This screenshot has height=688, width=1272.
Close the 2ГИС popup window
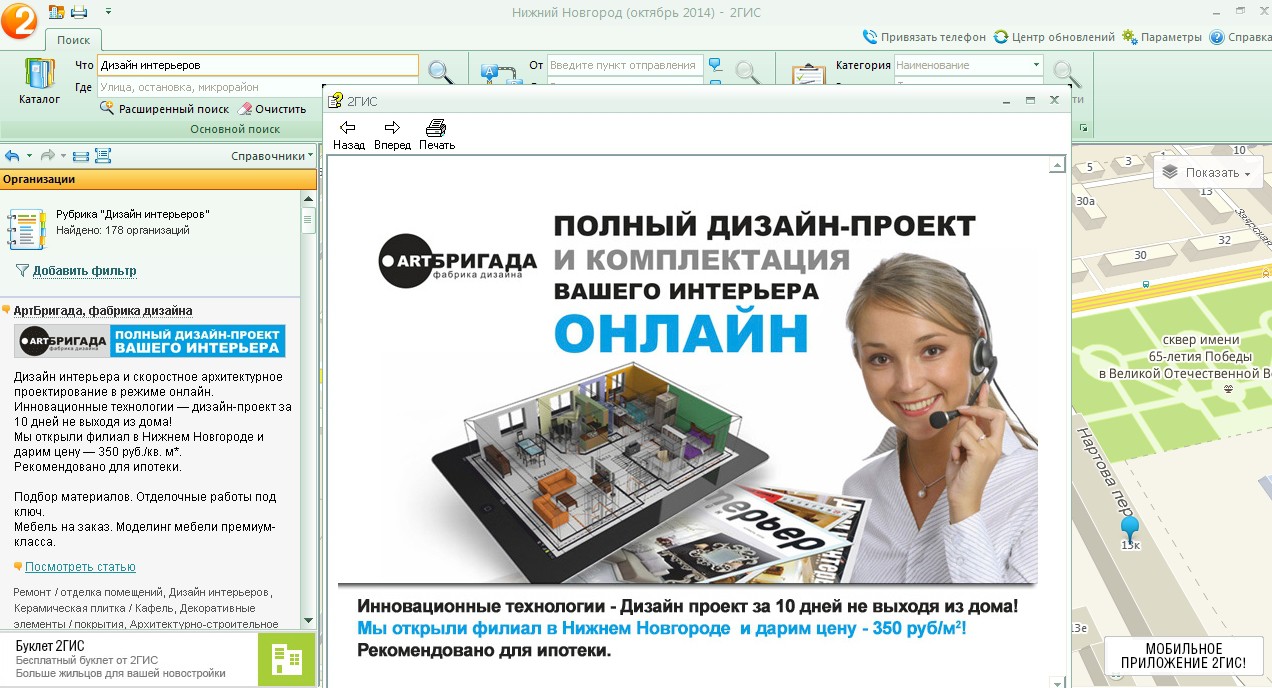[x=1054, y=100]
